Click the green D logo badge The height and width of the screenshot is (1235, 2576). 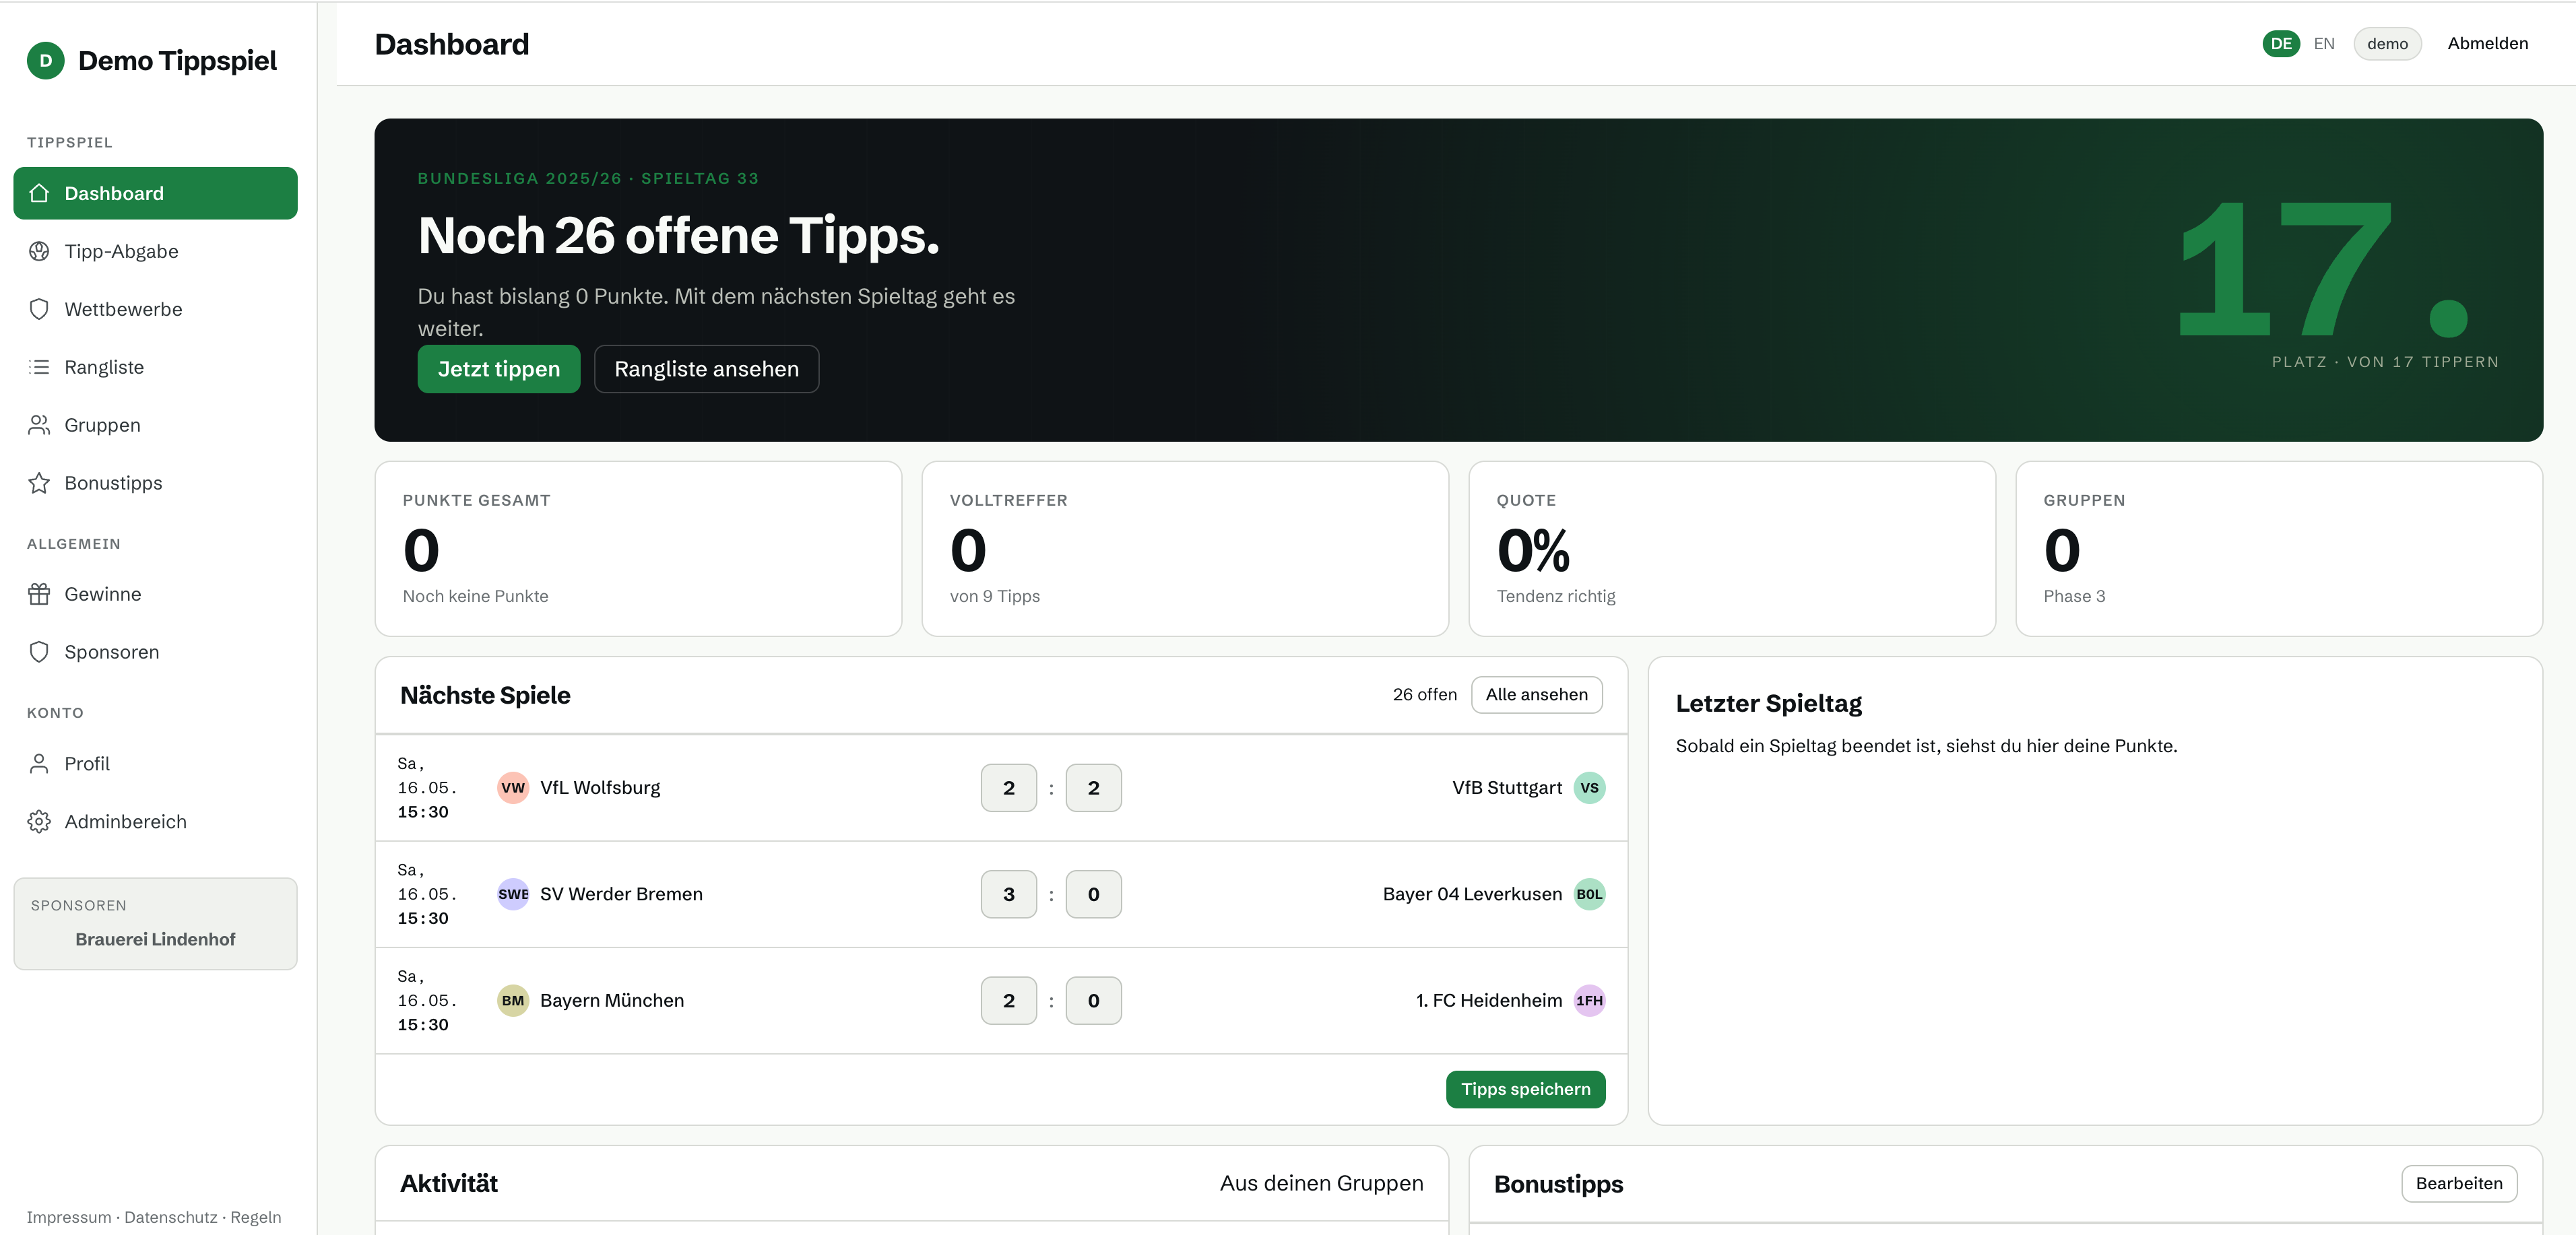(45, 61)
